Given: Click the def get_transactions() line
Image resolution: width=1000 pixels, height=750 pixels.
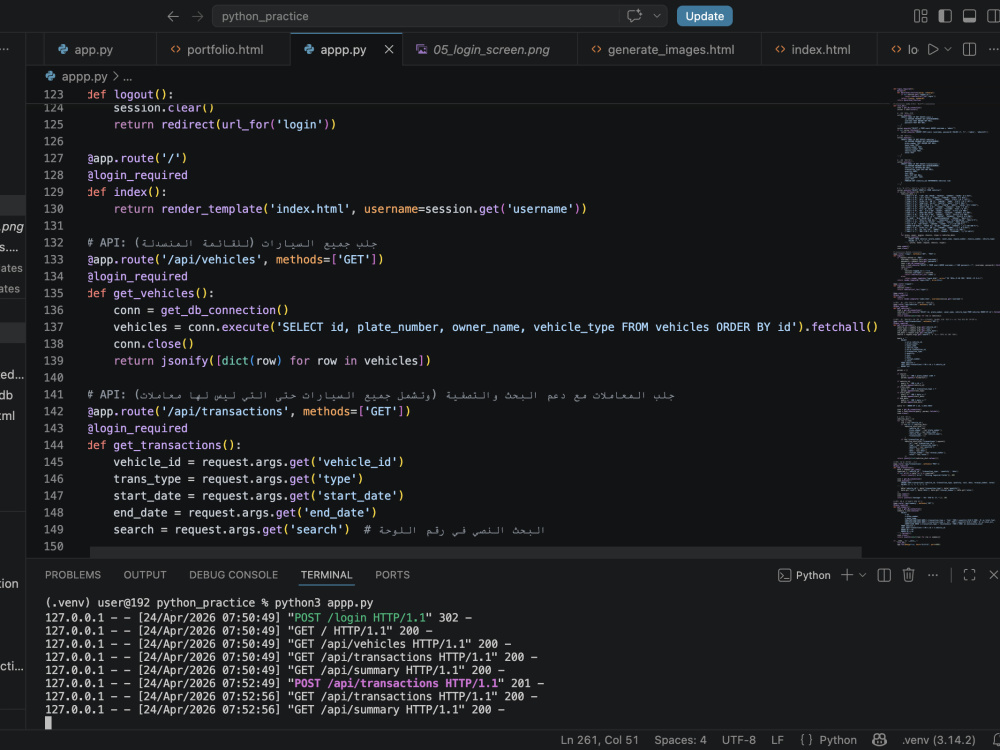Looking at the screenshot, I should click(164, 445).
